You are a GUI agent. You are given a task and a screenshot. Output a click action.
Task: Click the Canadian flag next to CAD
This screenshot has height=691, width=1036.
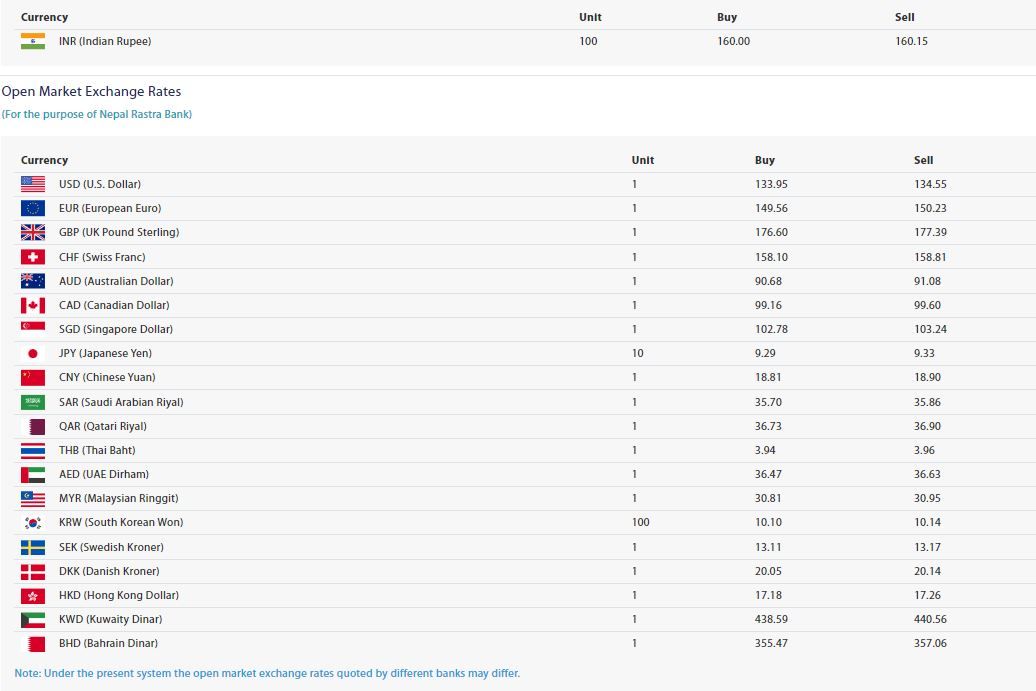32,305
